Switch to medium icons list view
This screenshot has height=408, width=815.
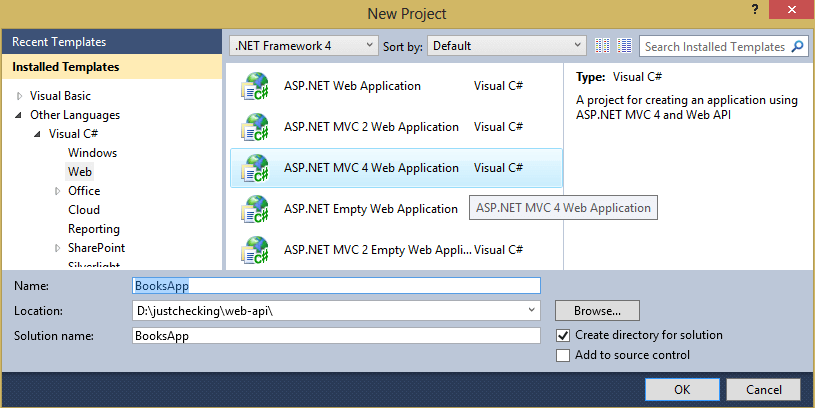click(625, 46)
